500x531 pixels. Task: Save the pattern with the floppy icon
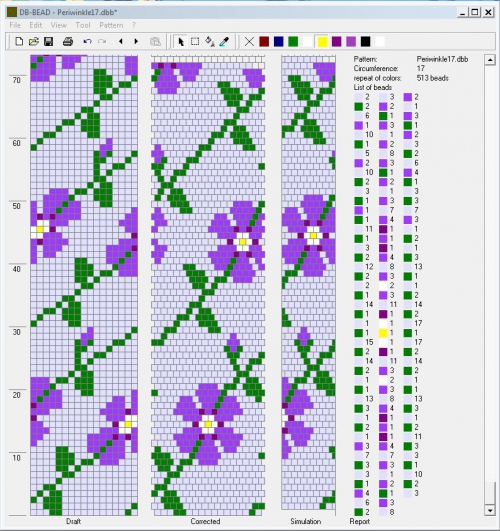pyautogui.click(x=48, y=42)
